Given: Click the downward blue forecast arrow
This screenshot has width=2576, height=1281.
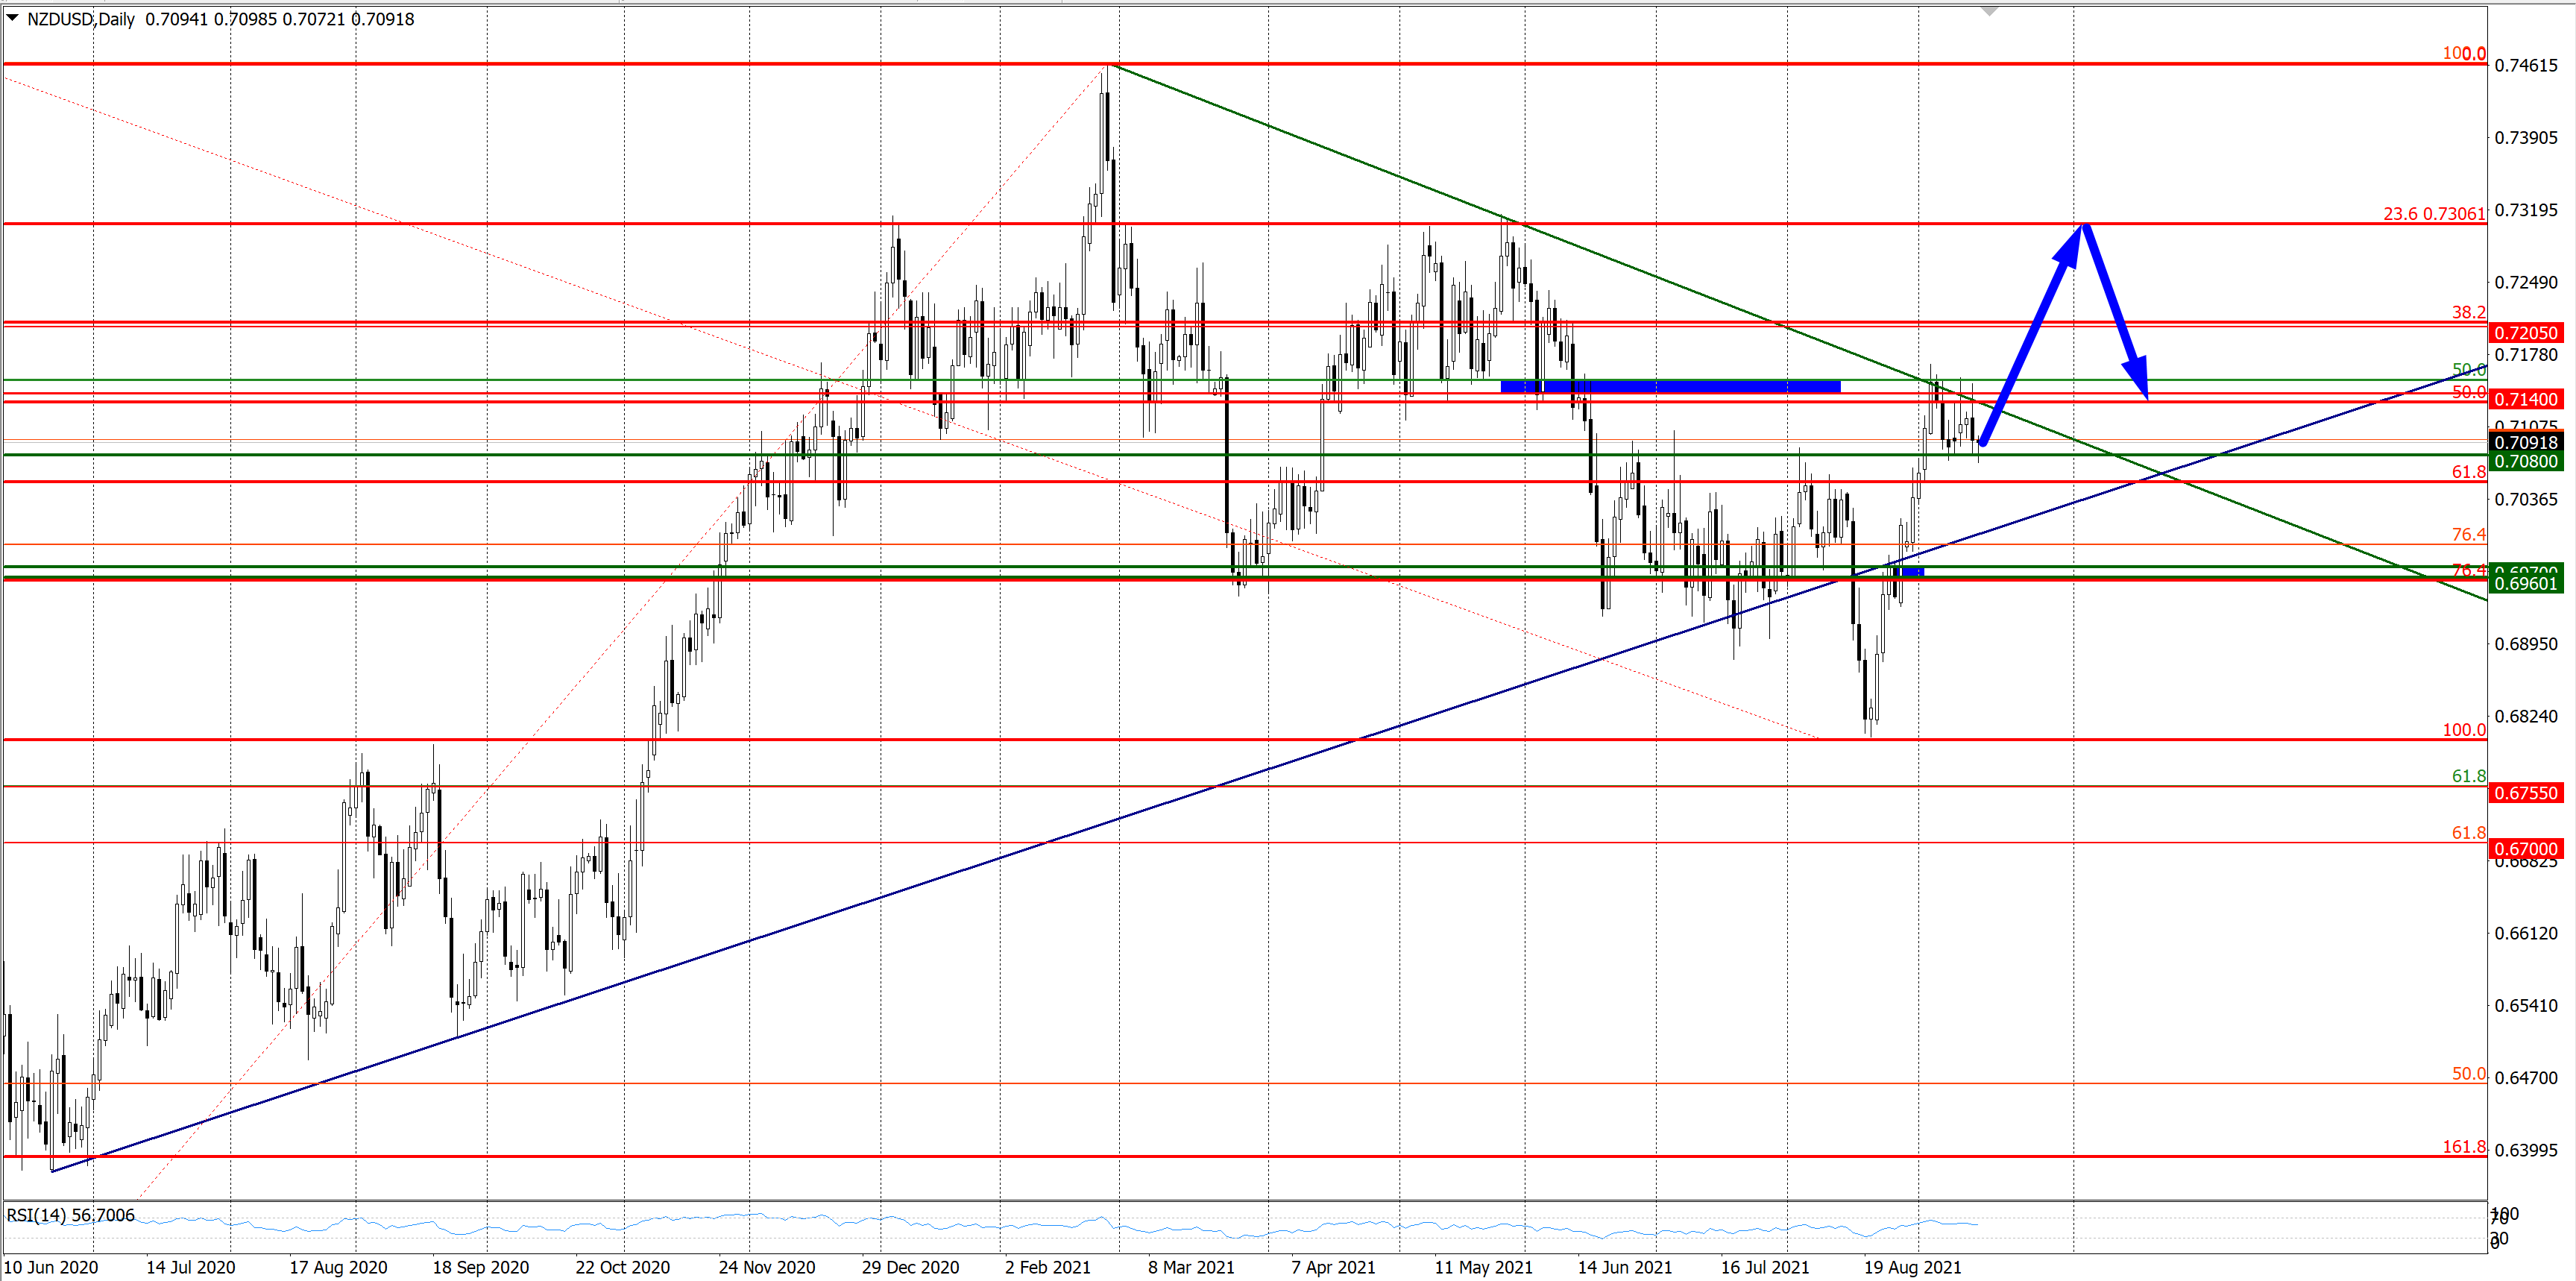Looking at the screenshot, I should click(2116, 313).
